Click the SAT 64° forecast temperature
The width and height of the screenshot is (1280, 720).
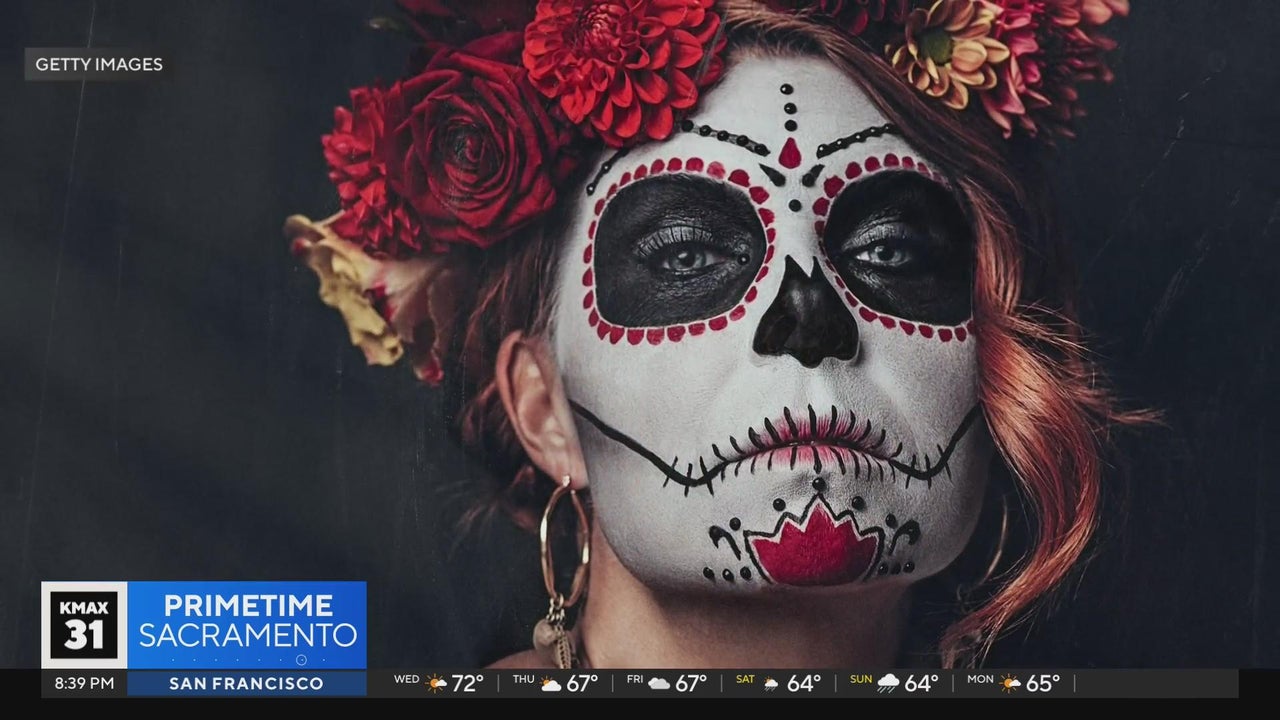[803, 684]
